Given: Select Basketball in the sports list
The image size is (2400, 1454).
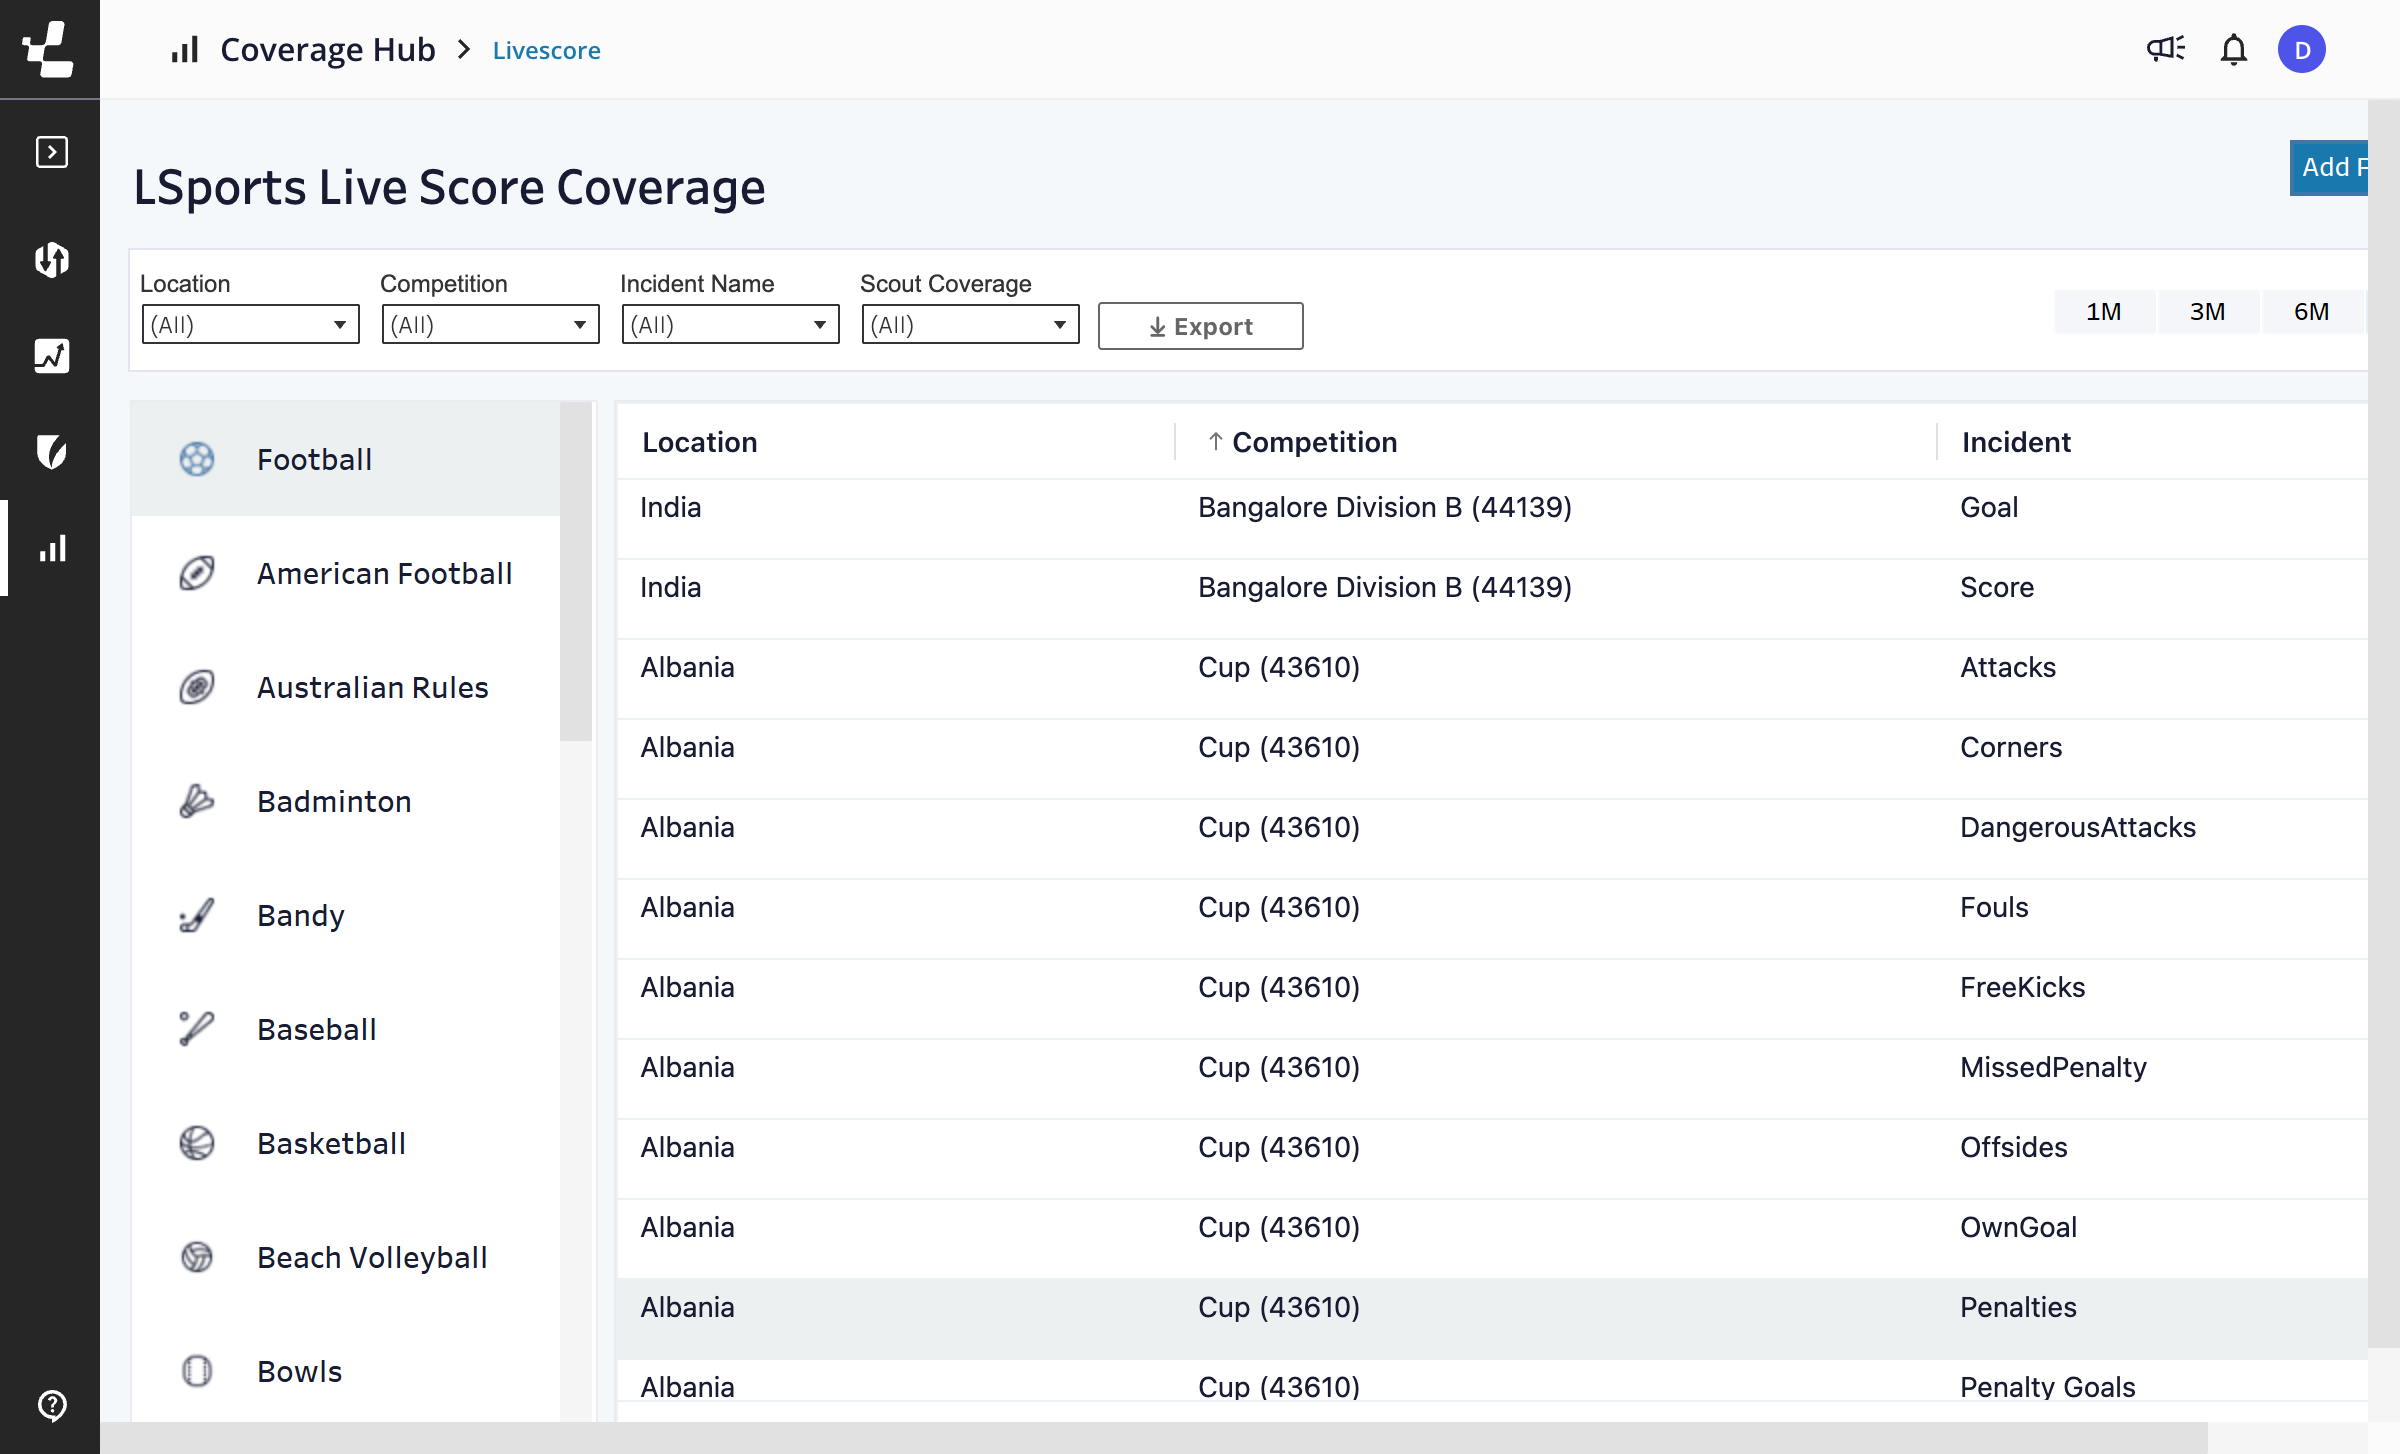Looking at the screenshot, I should tap(331, 1143).
